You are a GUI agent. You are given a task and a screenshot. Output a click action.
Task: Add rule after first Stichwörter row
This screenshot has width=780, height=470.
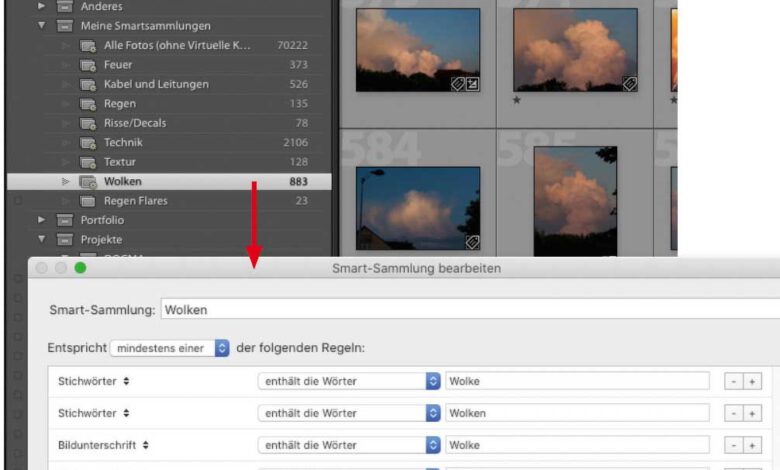pyautogui.click(x=752, y=381)
